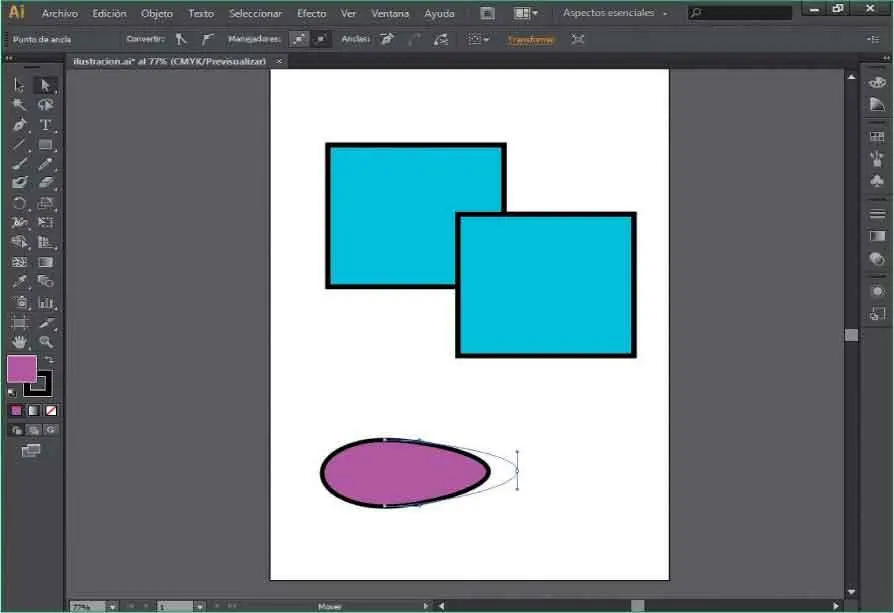
Task: Select the Width tool
Action: click(x=19, y=222)
